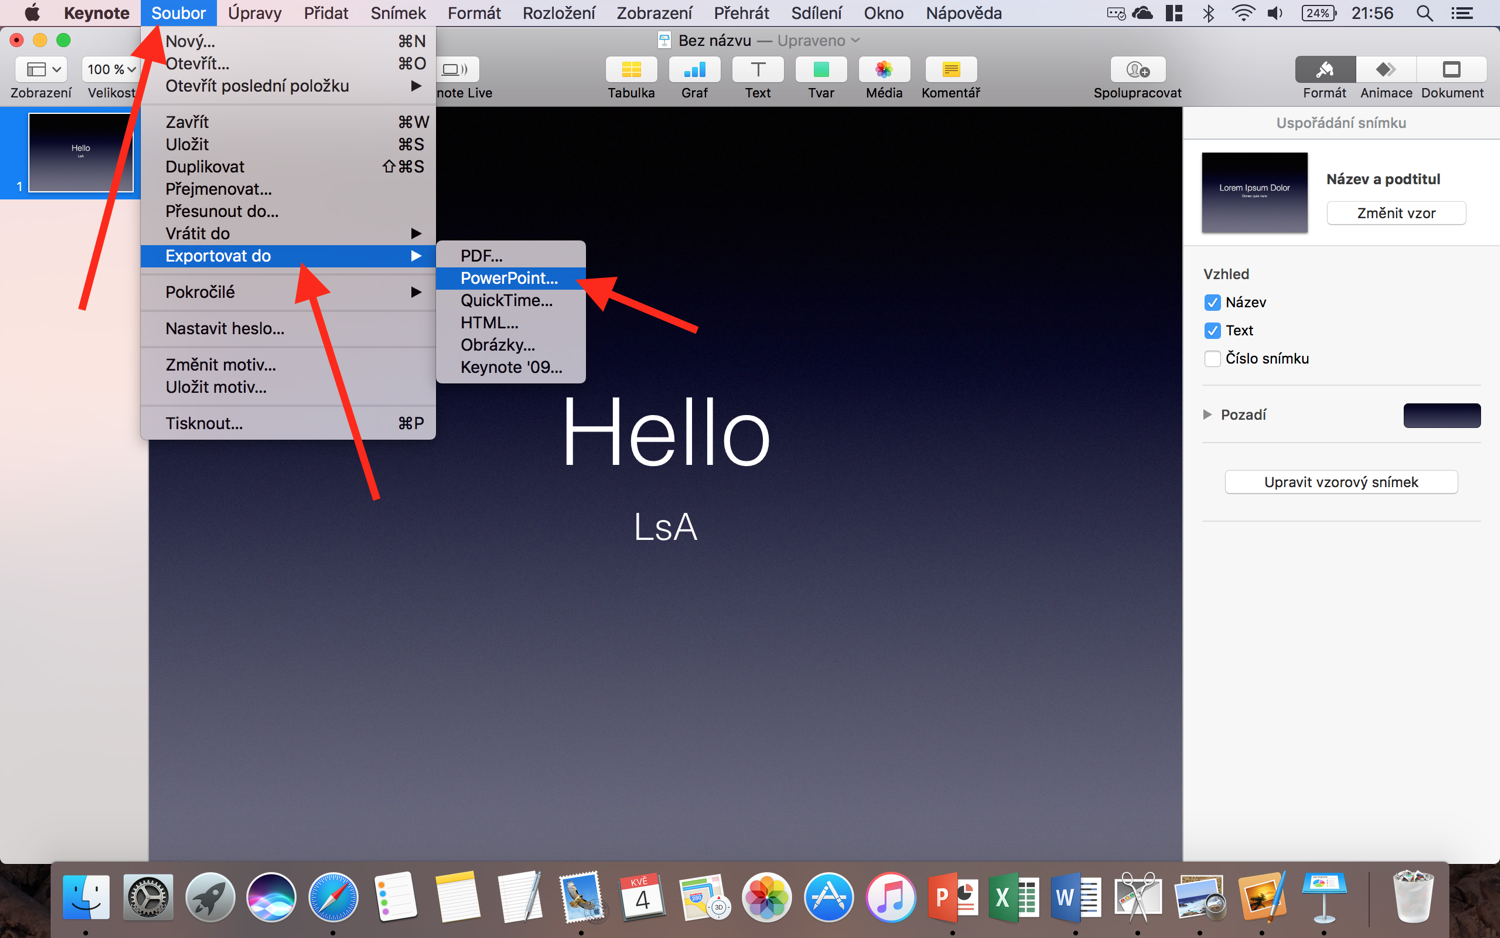1500x938 pixels.
Task: Click Upravit vzorový snímek button
Action: pos(1341,482)
